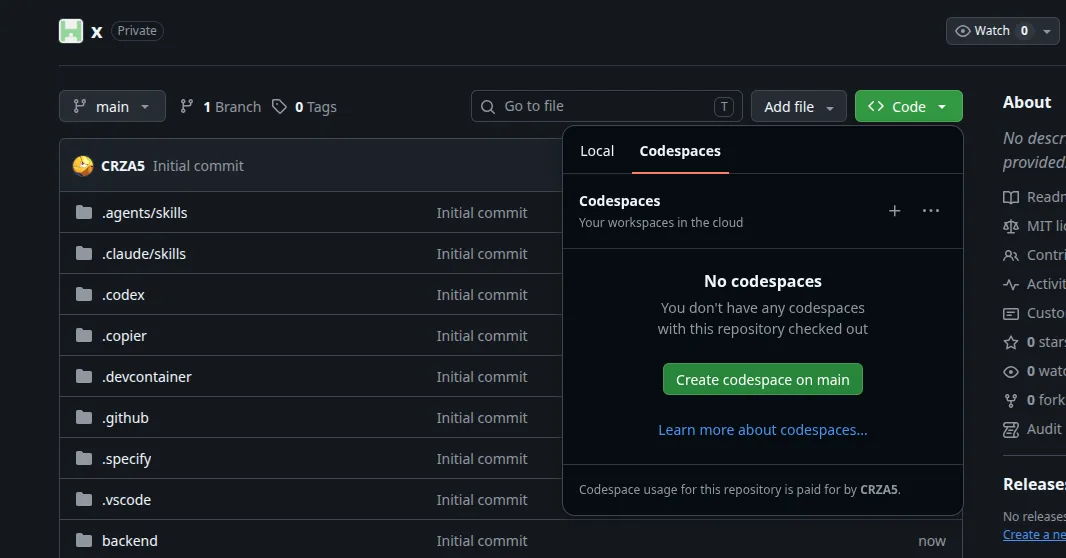
Task: Click Initial commit message for .agents/skills row
Action: click(x=482, y=213)
